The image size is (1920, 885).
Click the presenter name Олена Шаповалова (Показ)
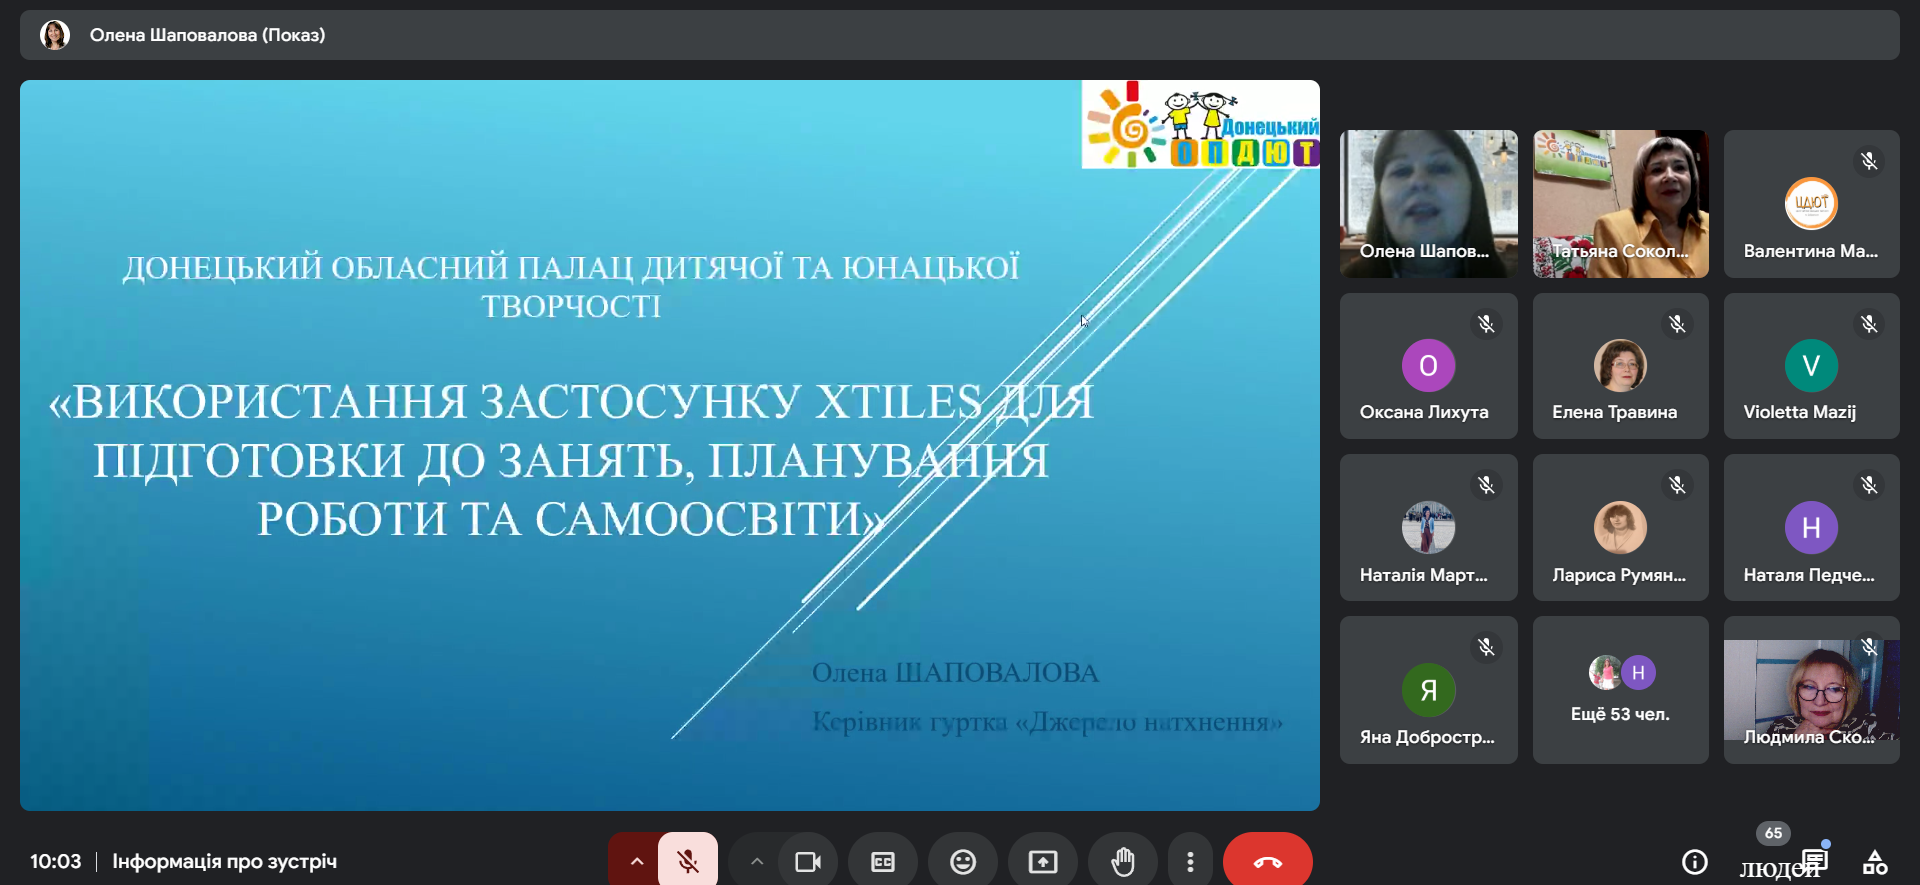coord(207,35)
